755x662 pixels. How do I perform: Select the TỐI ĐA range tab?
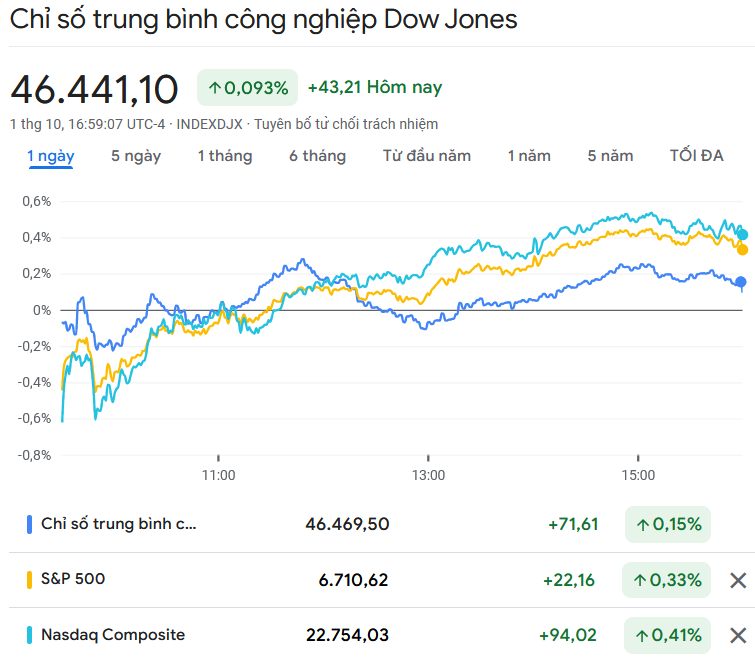[x=697, y=156]
